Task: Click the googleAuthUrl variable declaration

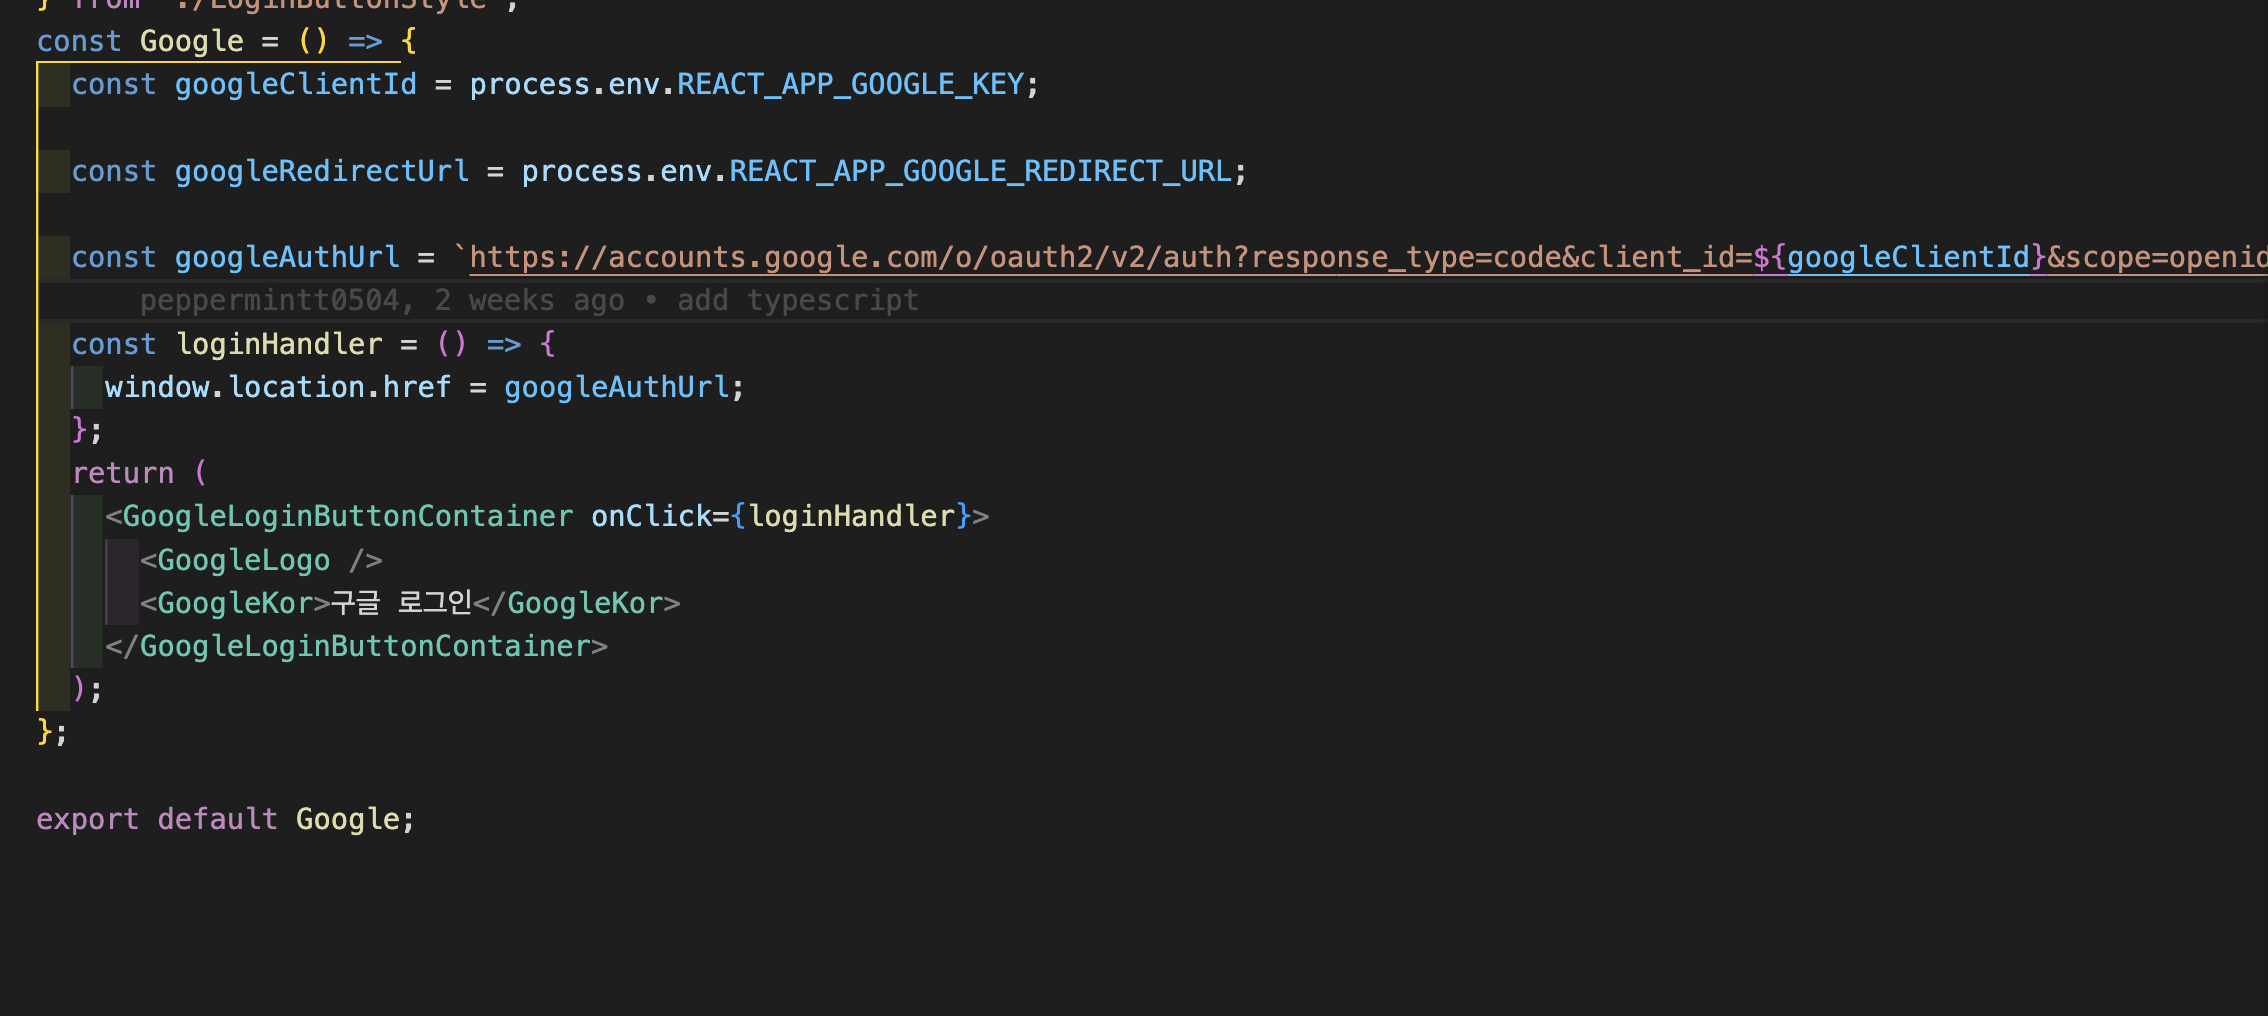Action: coord(286,257)
